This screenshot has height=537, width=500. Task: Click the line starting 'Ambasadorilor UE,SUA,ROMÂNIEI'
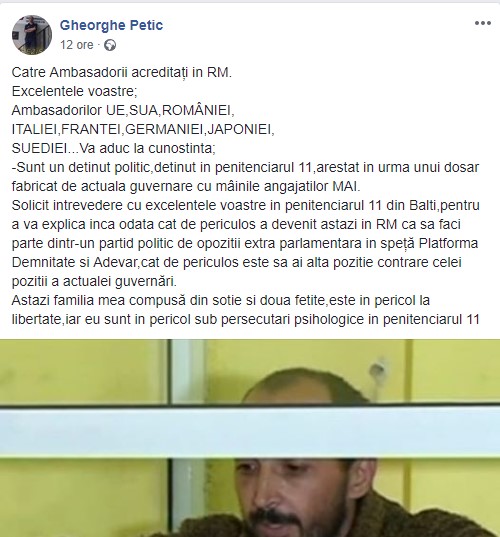(123, 110)
